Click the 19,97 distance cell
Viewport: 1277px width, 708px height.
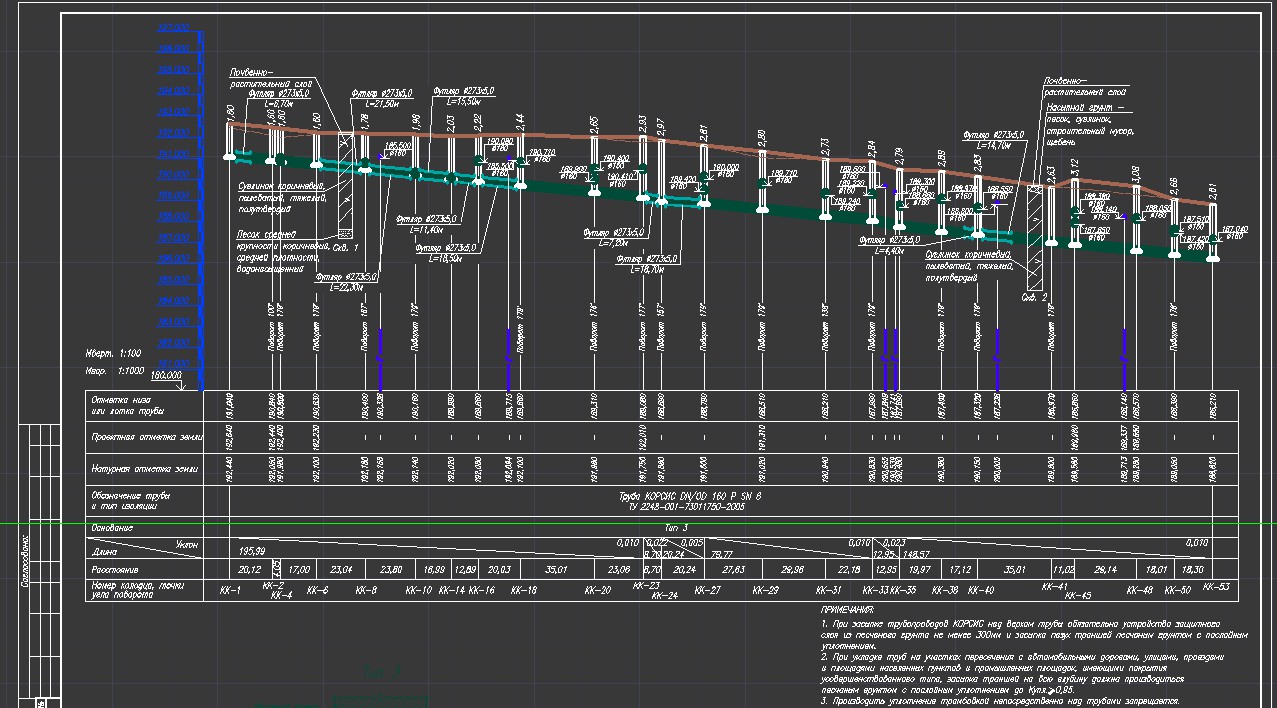[x=918, y=569]
